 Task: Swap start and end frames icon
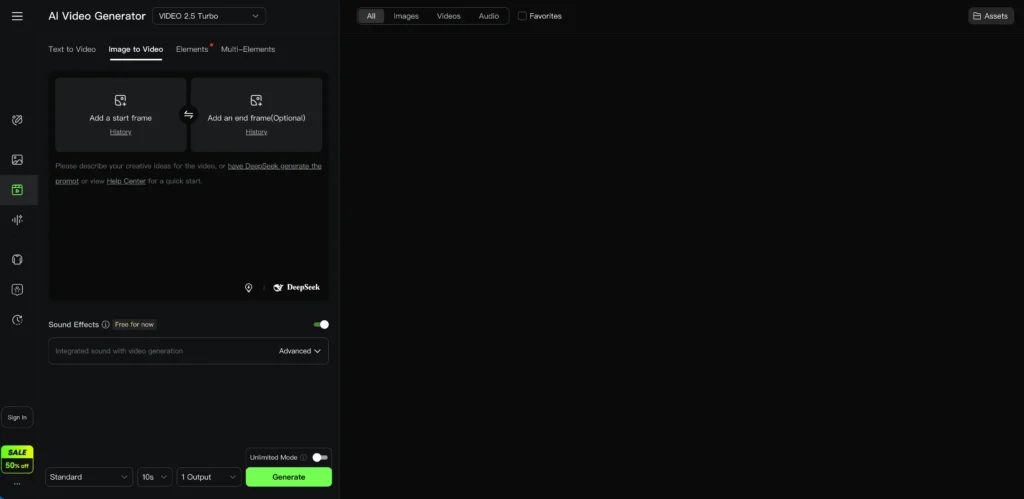click(188, 115)
